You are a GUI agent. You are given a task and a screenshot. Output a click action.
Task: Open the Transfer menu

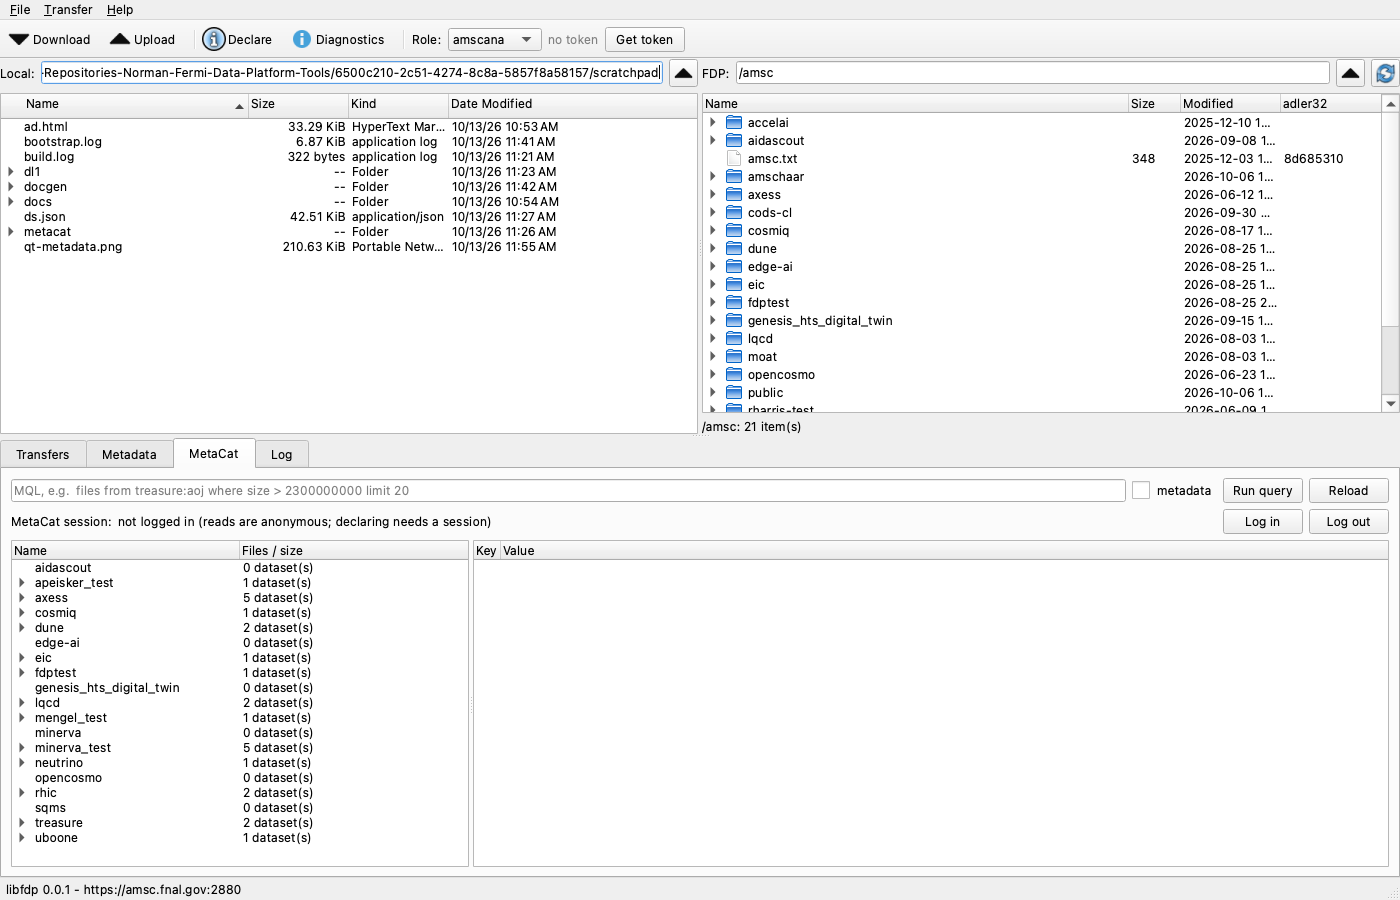68,10
